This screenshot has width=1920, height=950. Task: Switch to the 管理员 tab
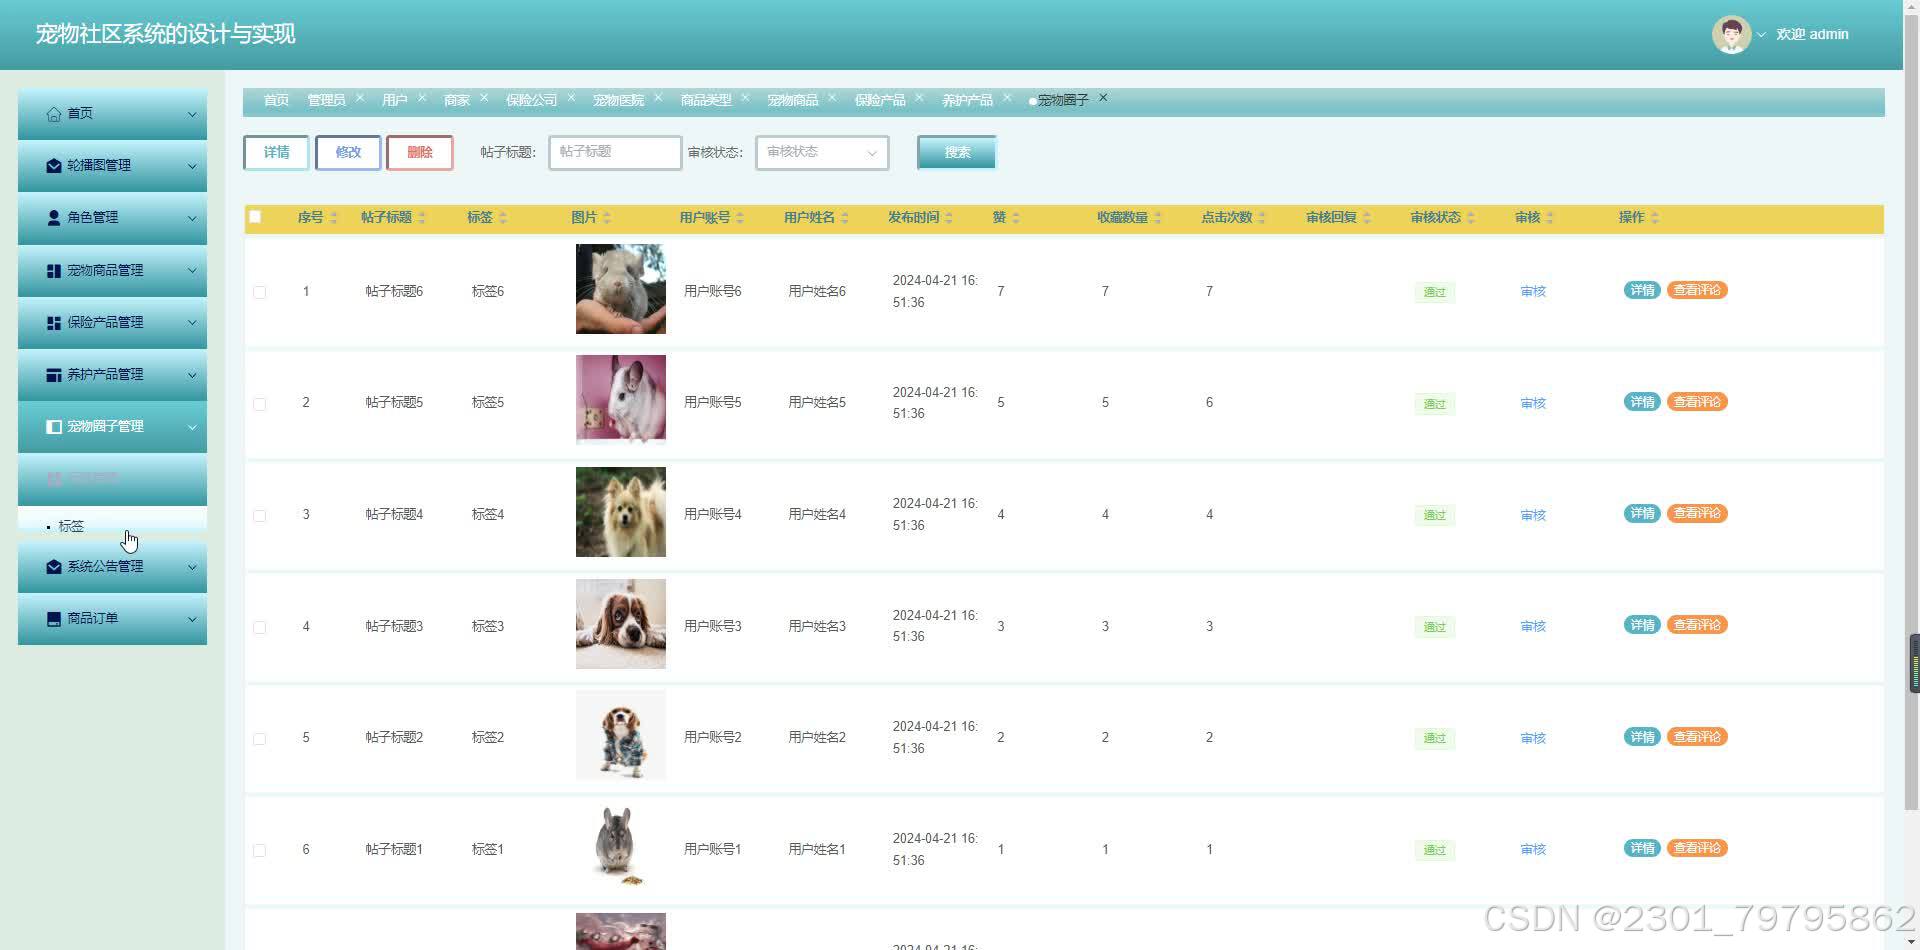[x=326, y=100]
